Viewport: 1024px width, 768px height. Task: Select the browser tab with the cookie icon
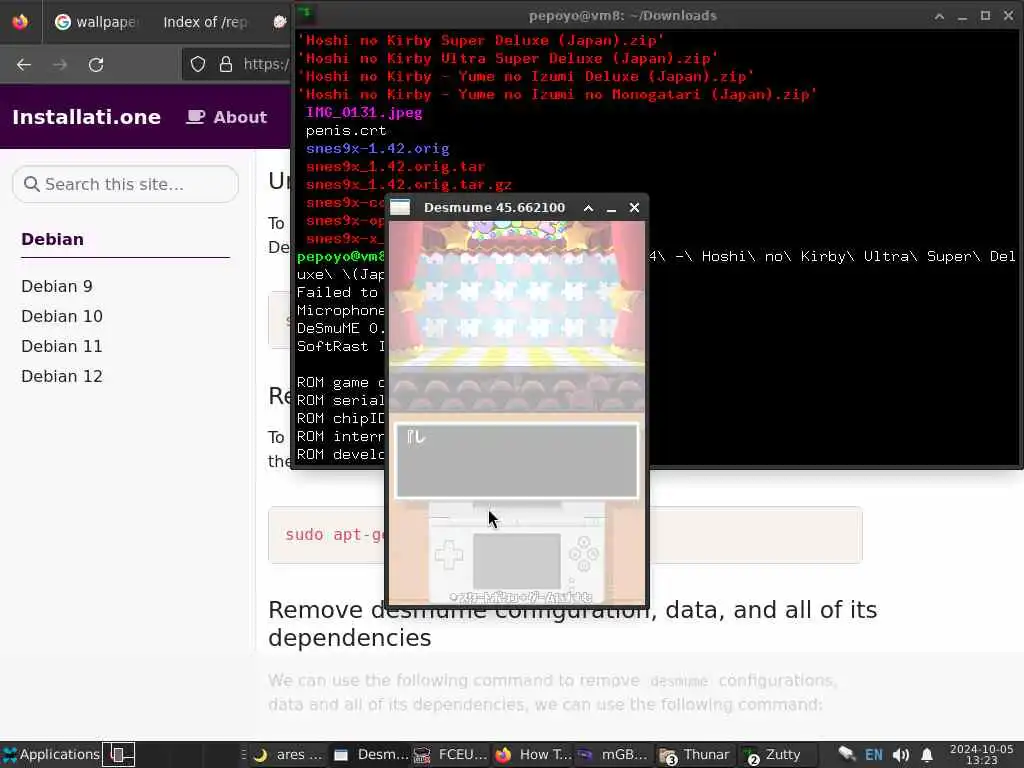[x=280, y=22]
